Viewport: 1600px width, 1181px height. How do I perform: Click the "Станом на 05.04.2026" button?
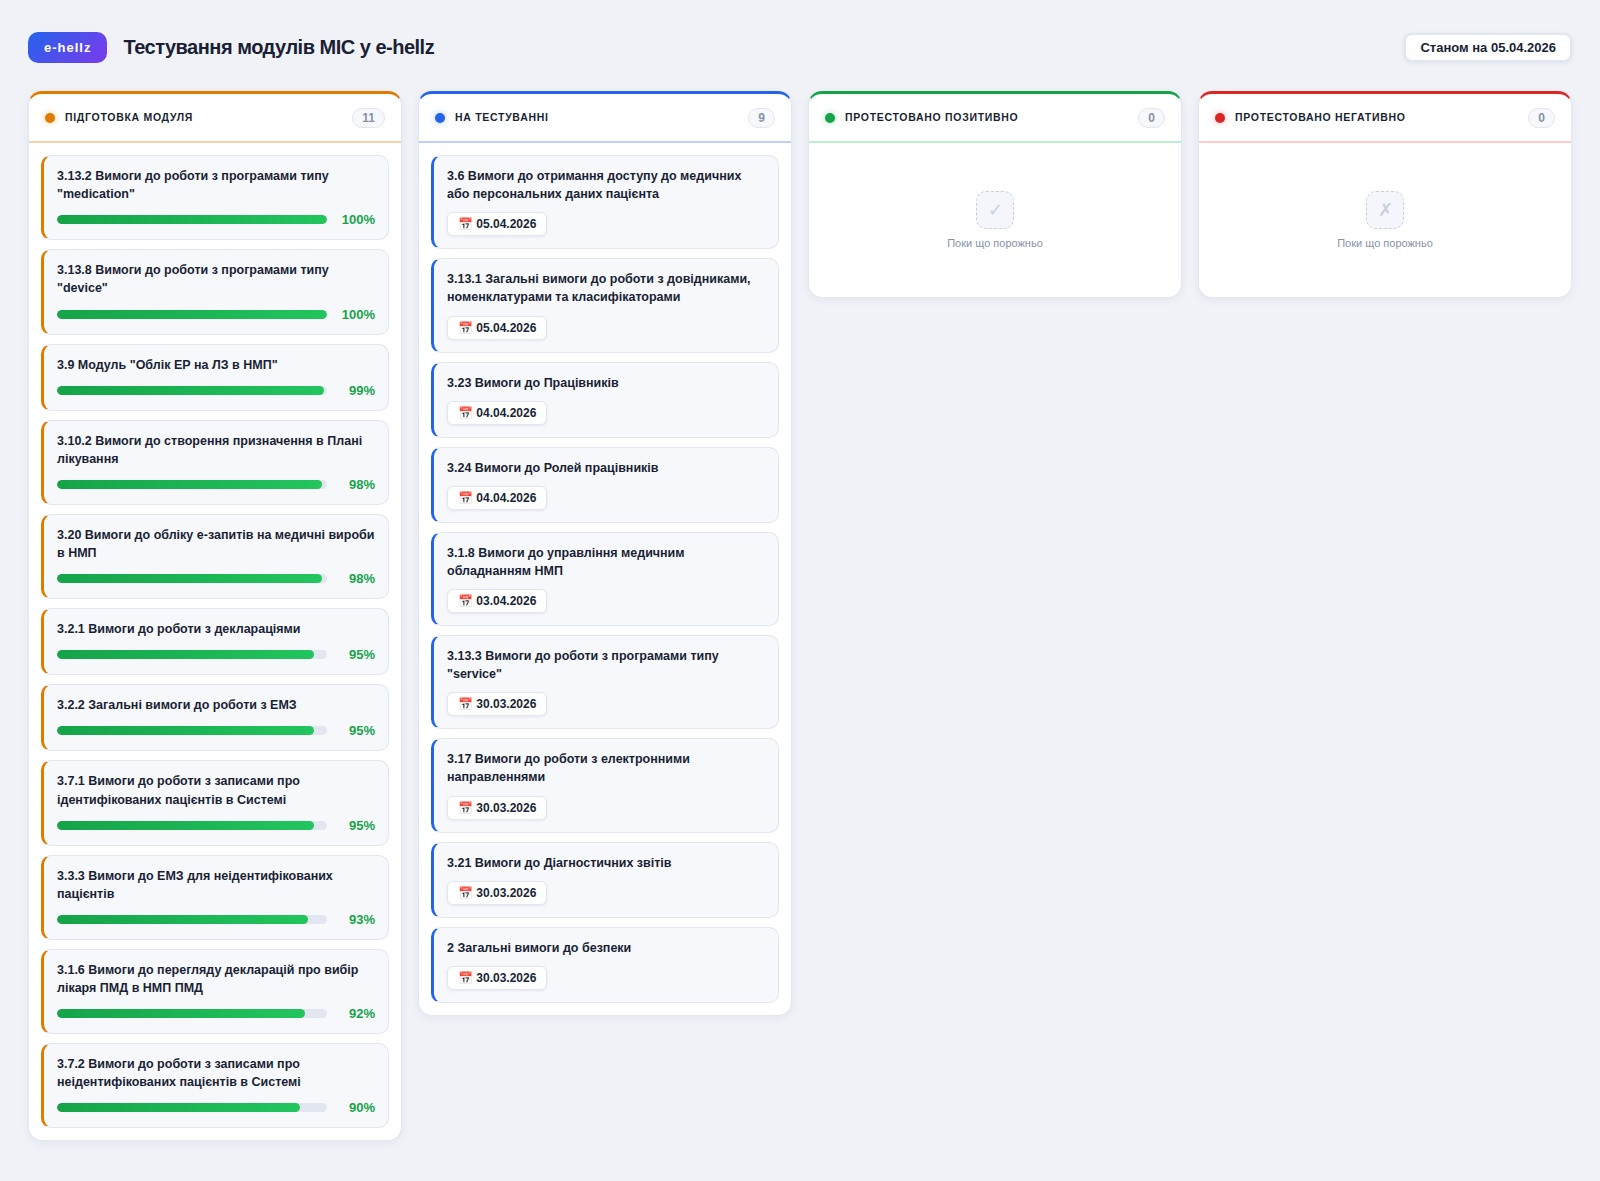(x=1488, y=46)
